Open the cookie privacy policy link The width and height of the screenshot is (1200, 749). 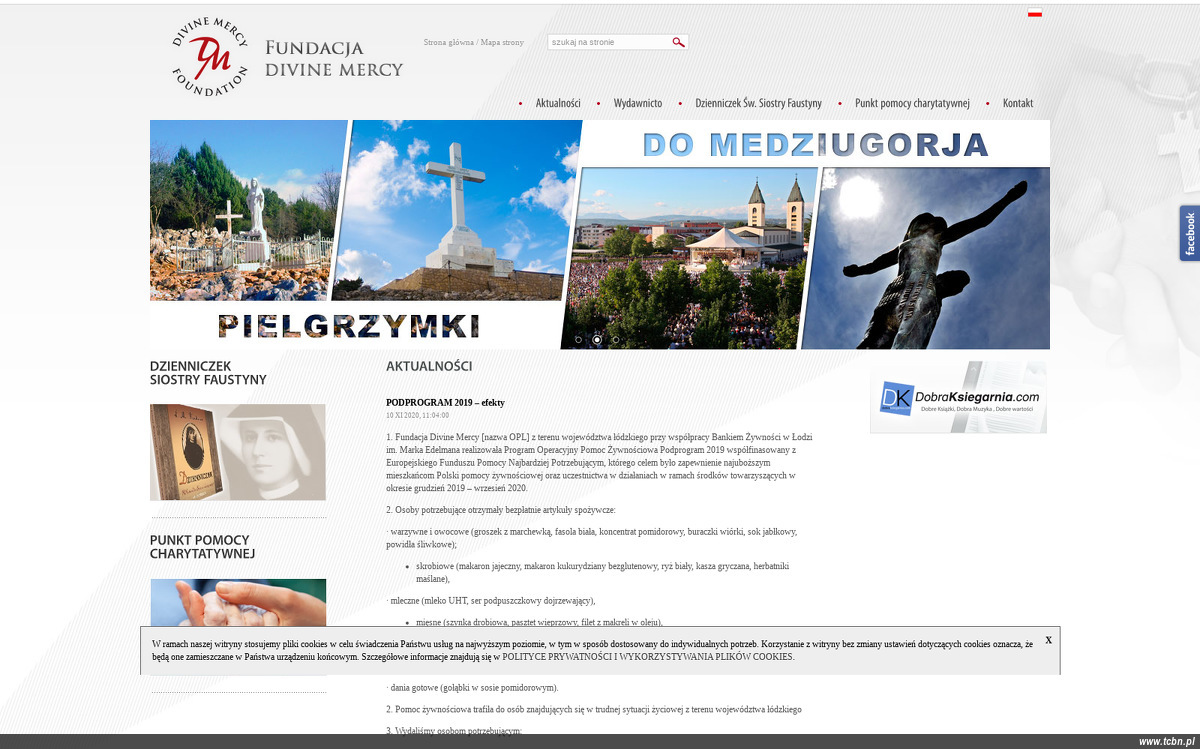[648, 657]
